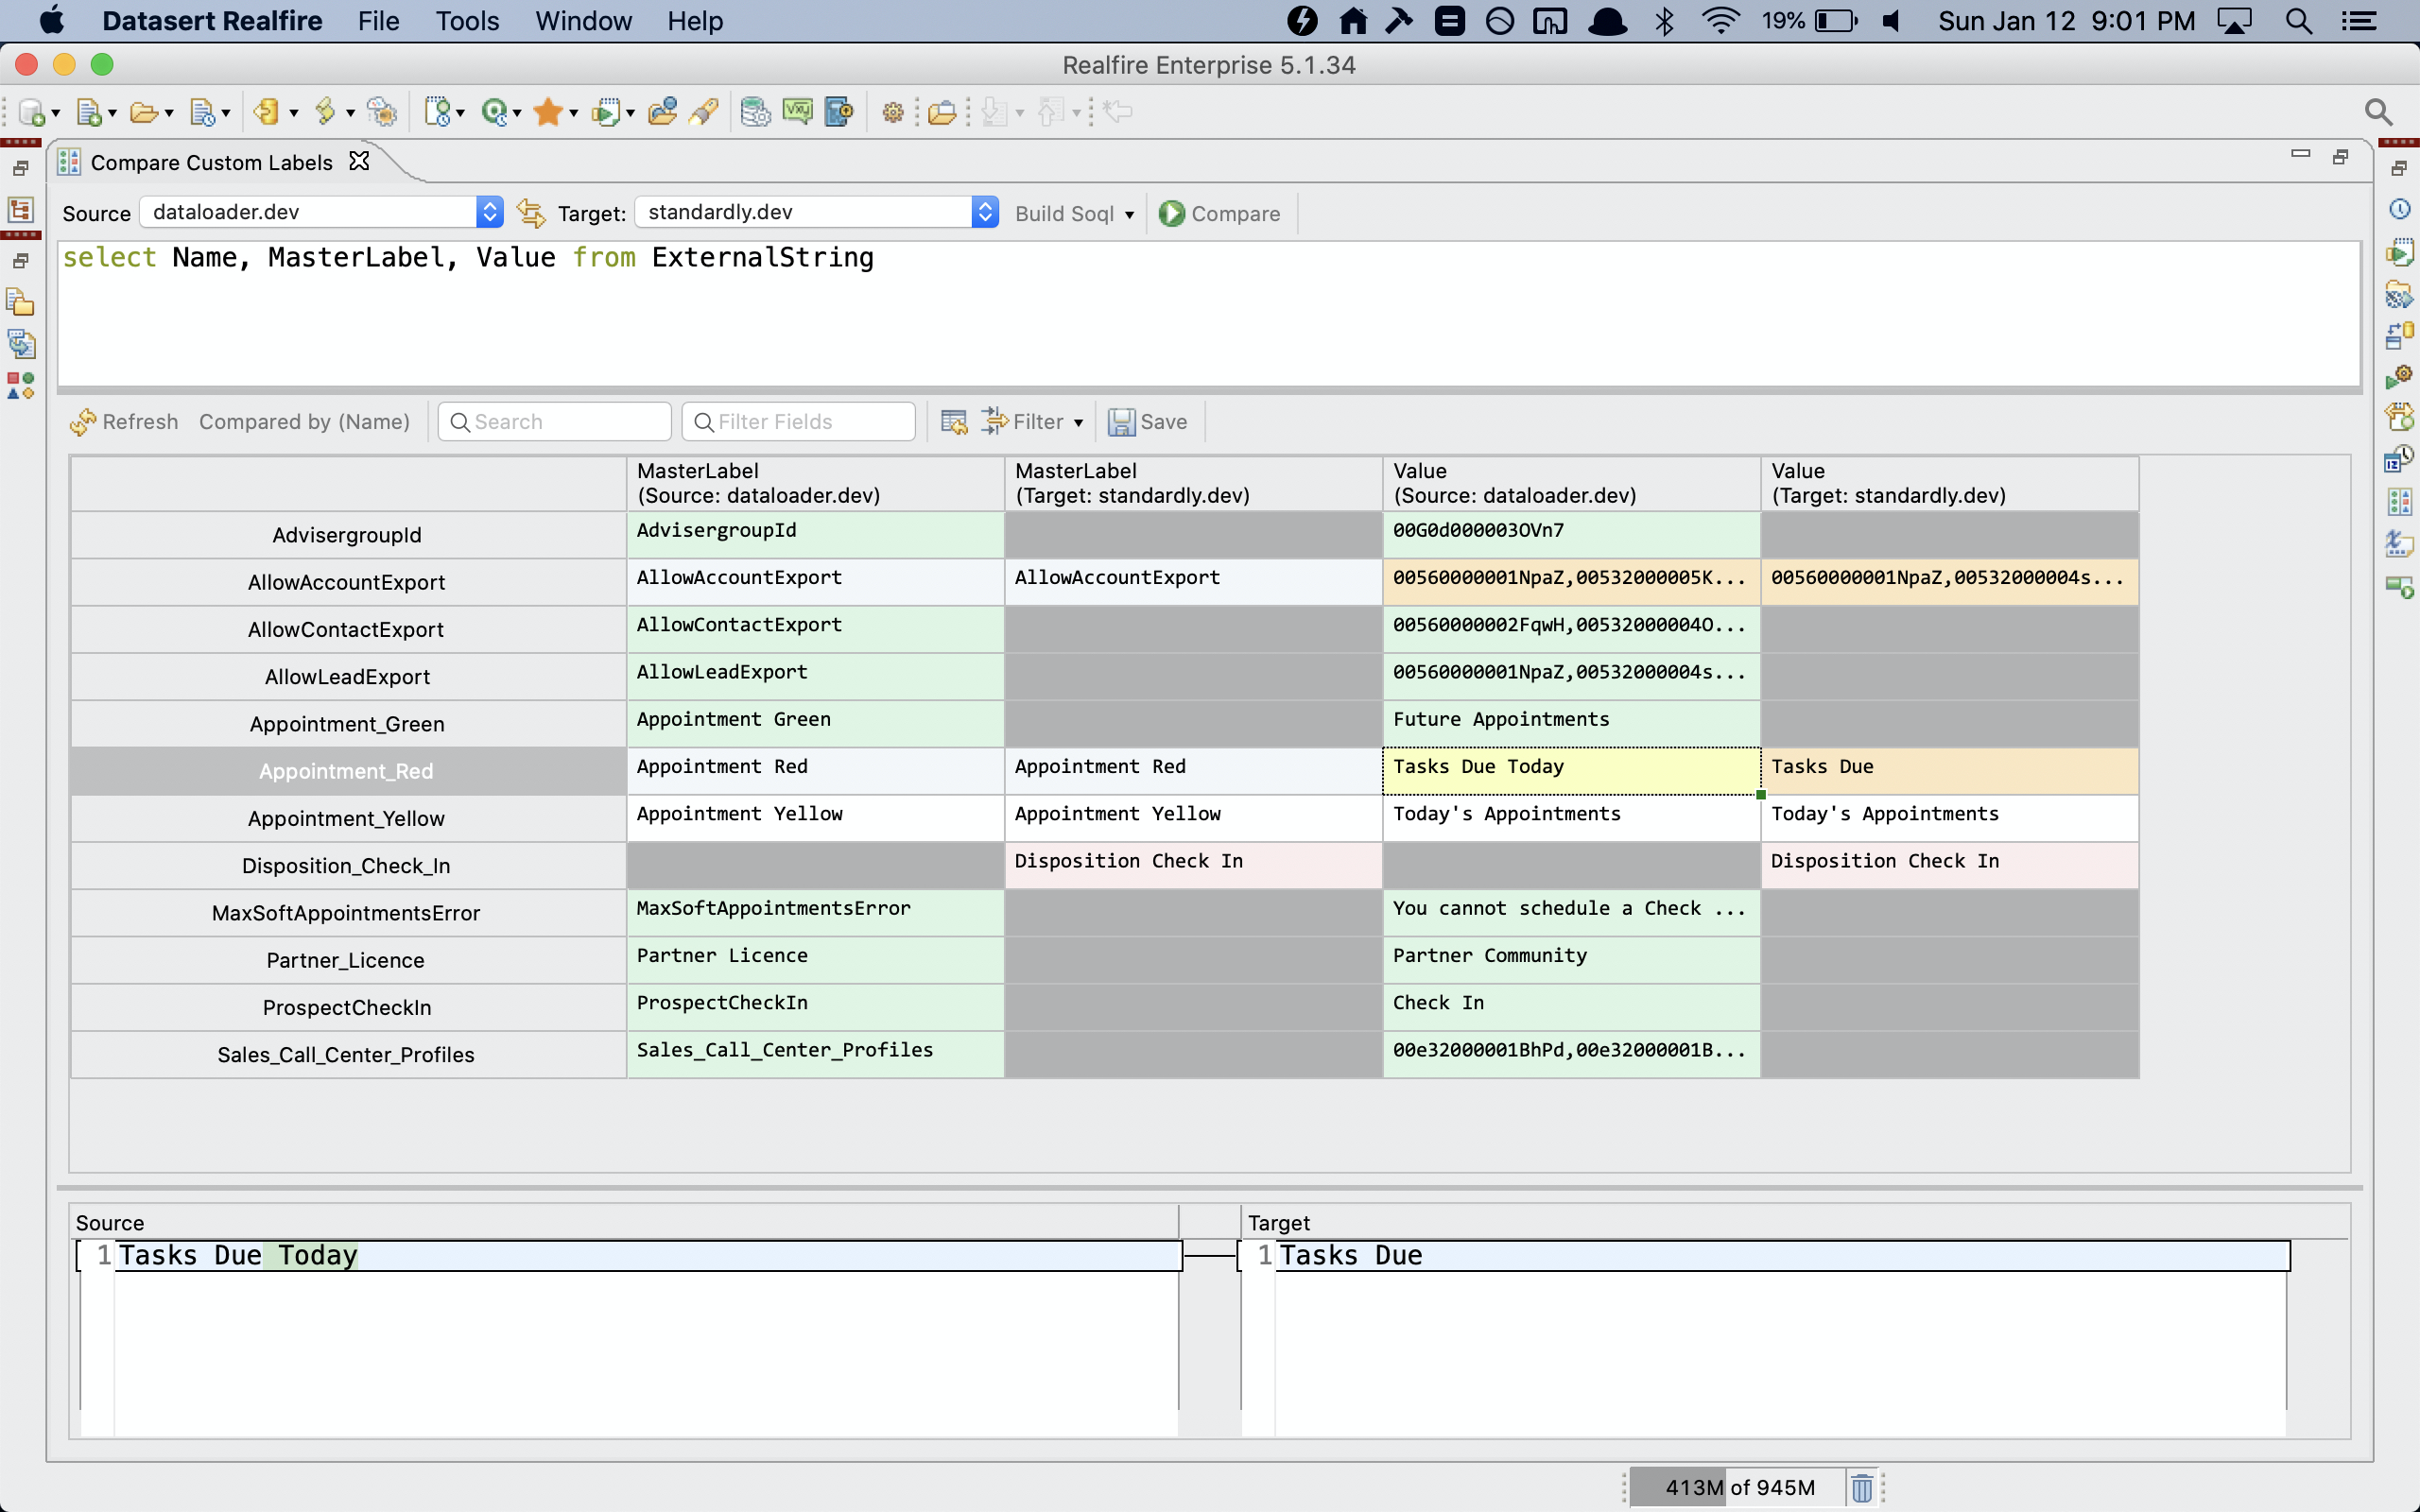Viewport: 2420px width, 1512px height.
Task: Click the swap source and target icon
Action: click(x=531, y=213)
